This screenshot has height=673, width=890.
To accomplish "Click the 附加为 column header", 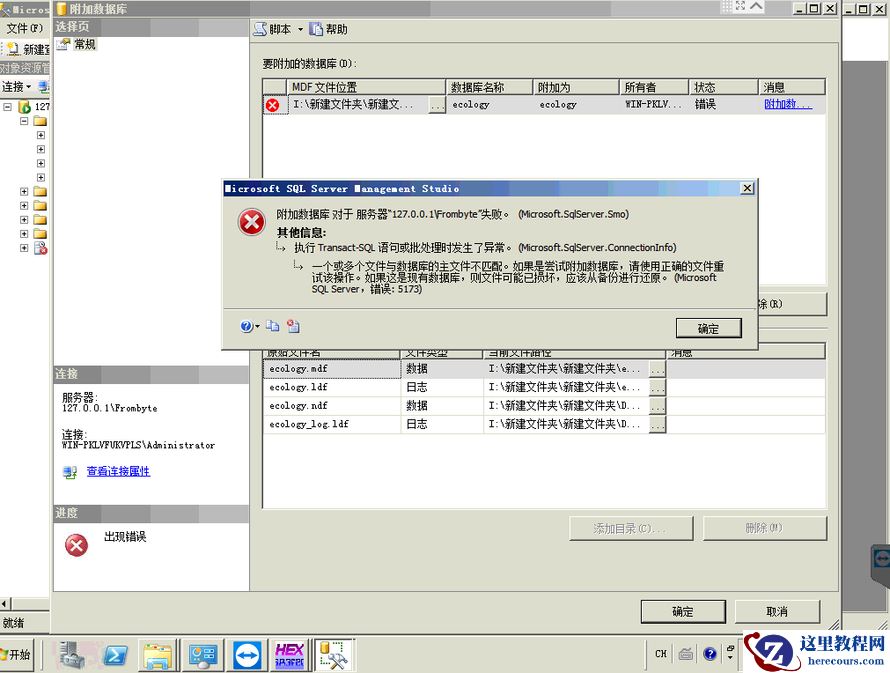I will 576,87.
